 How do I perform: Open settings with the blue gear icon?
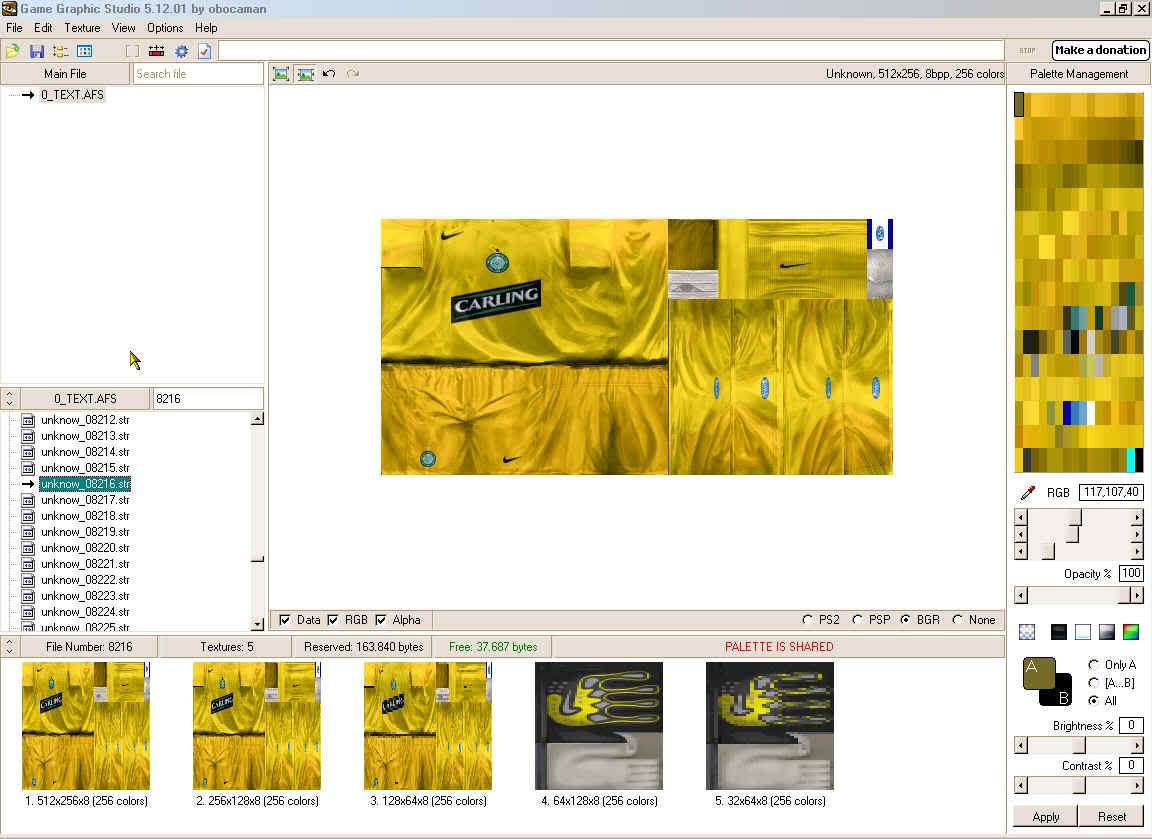point(181,51)
